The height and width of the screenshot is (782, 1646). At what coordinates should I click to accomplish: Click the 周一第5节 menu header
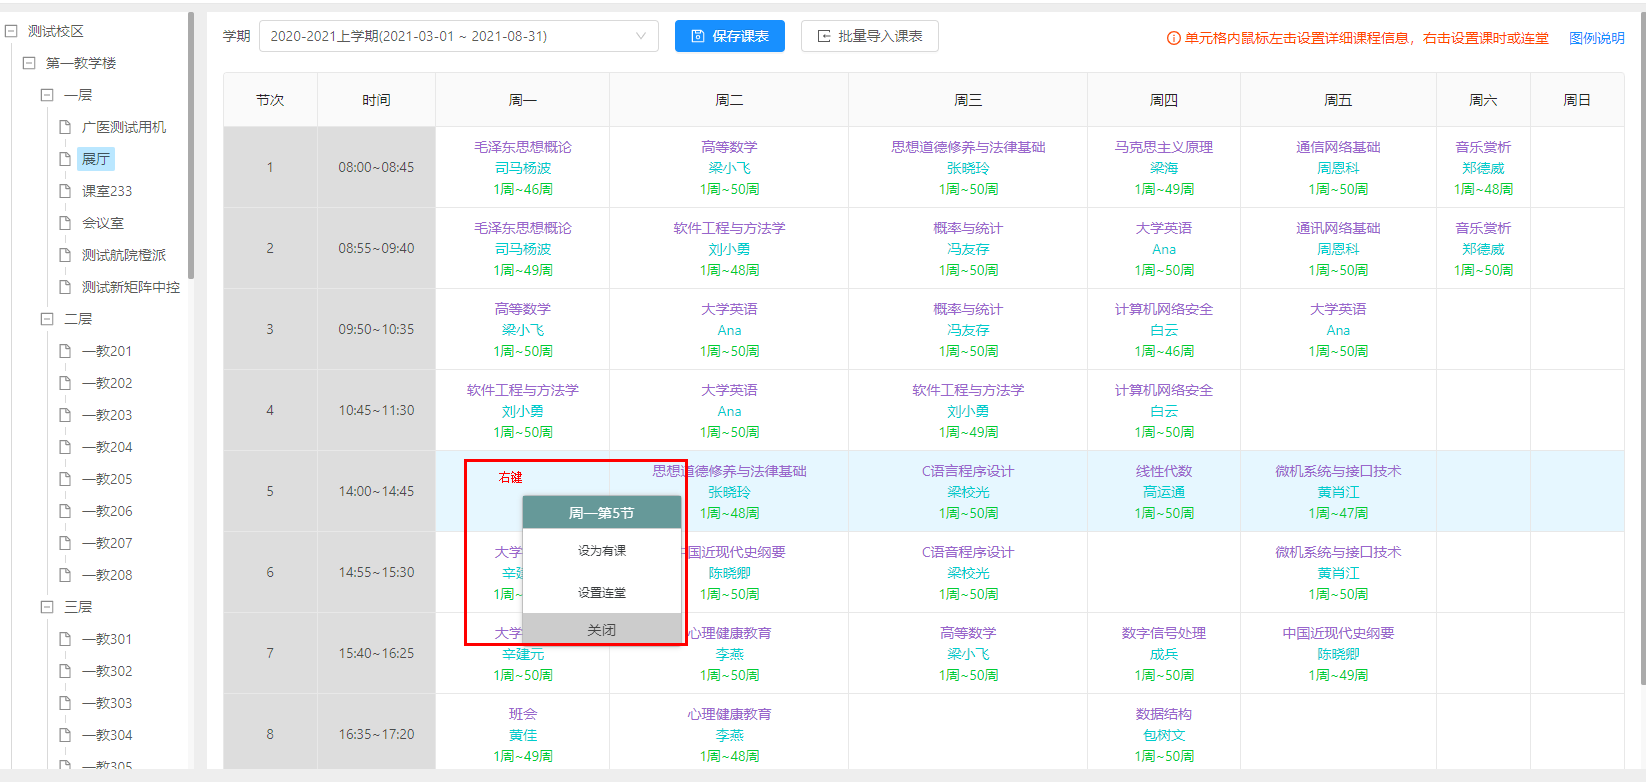[602, 513]
